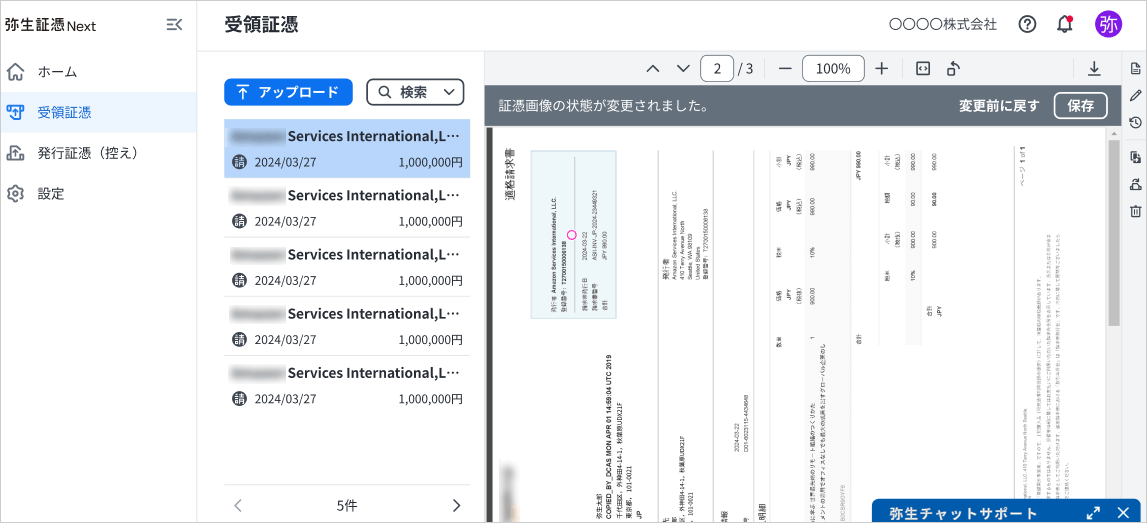The image size is (1147, 523).
Task: Collapse the left navigation sidebar
Action: tap(174, 25)
